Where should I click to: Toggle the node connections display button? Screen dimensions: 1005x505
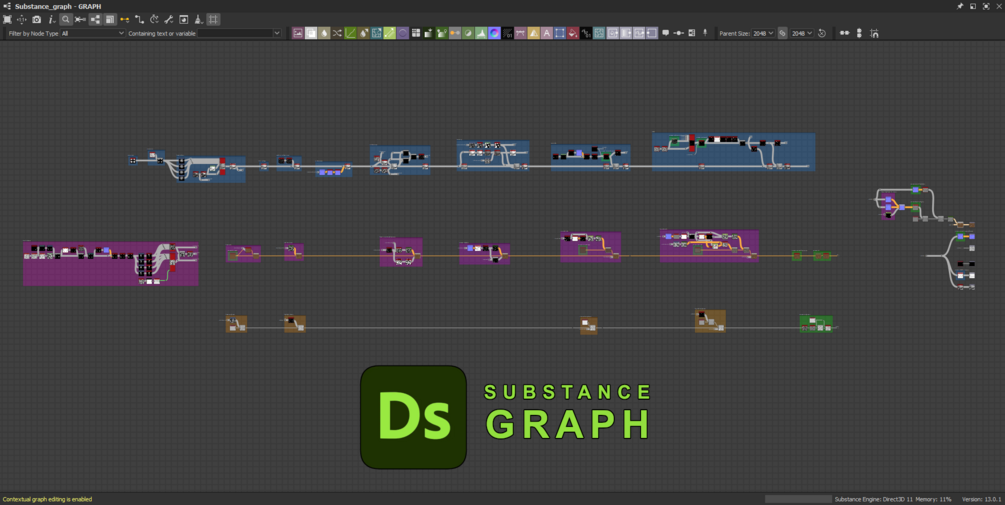click(x=95, y=19)
